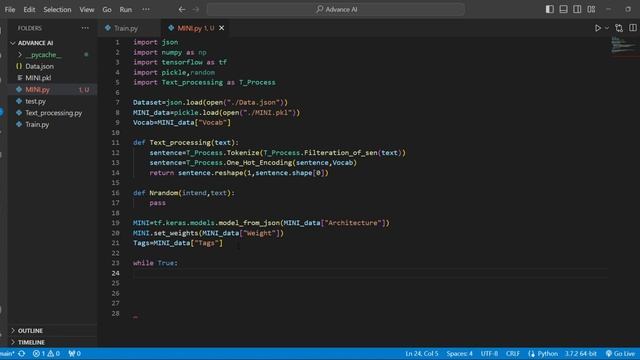
Task: Open the run options dropdown arrow
Action: tap(607, 28)
